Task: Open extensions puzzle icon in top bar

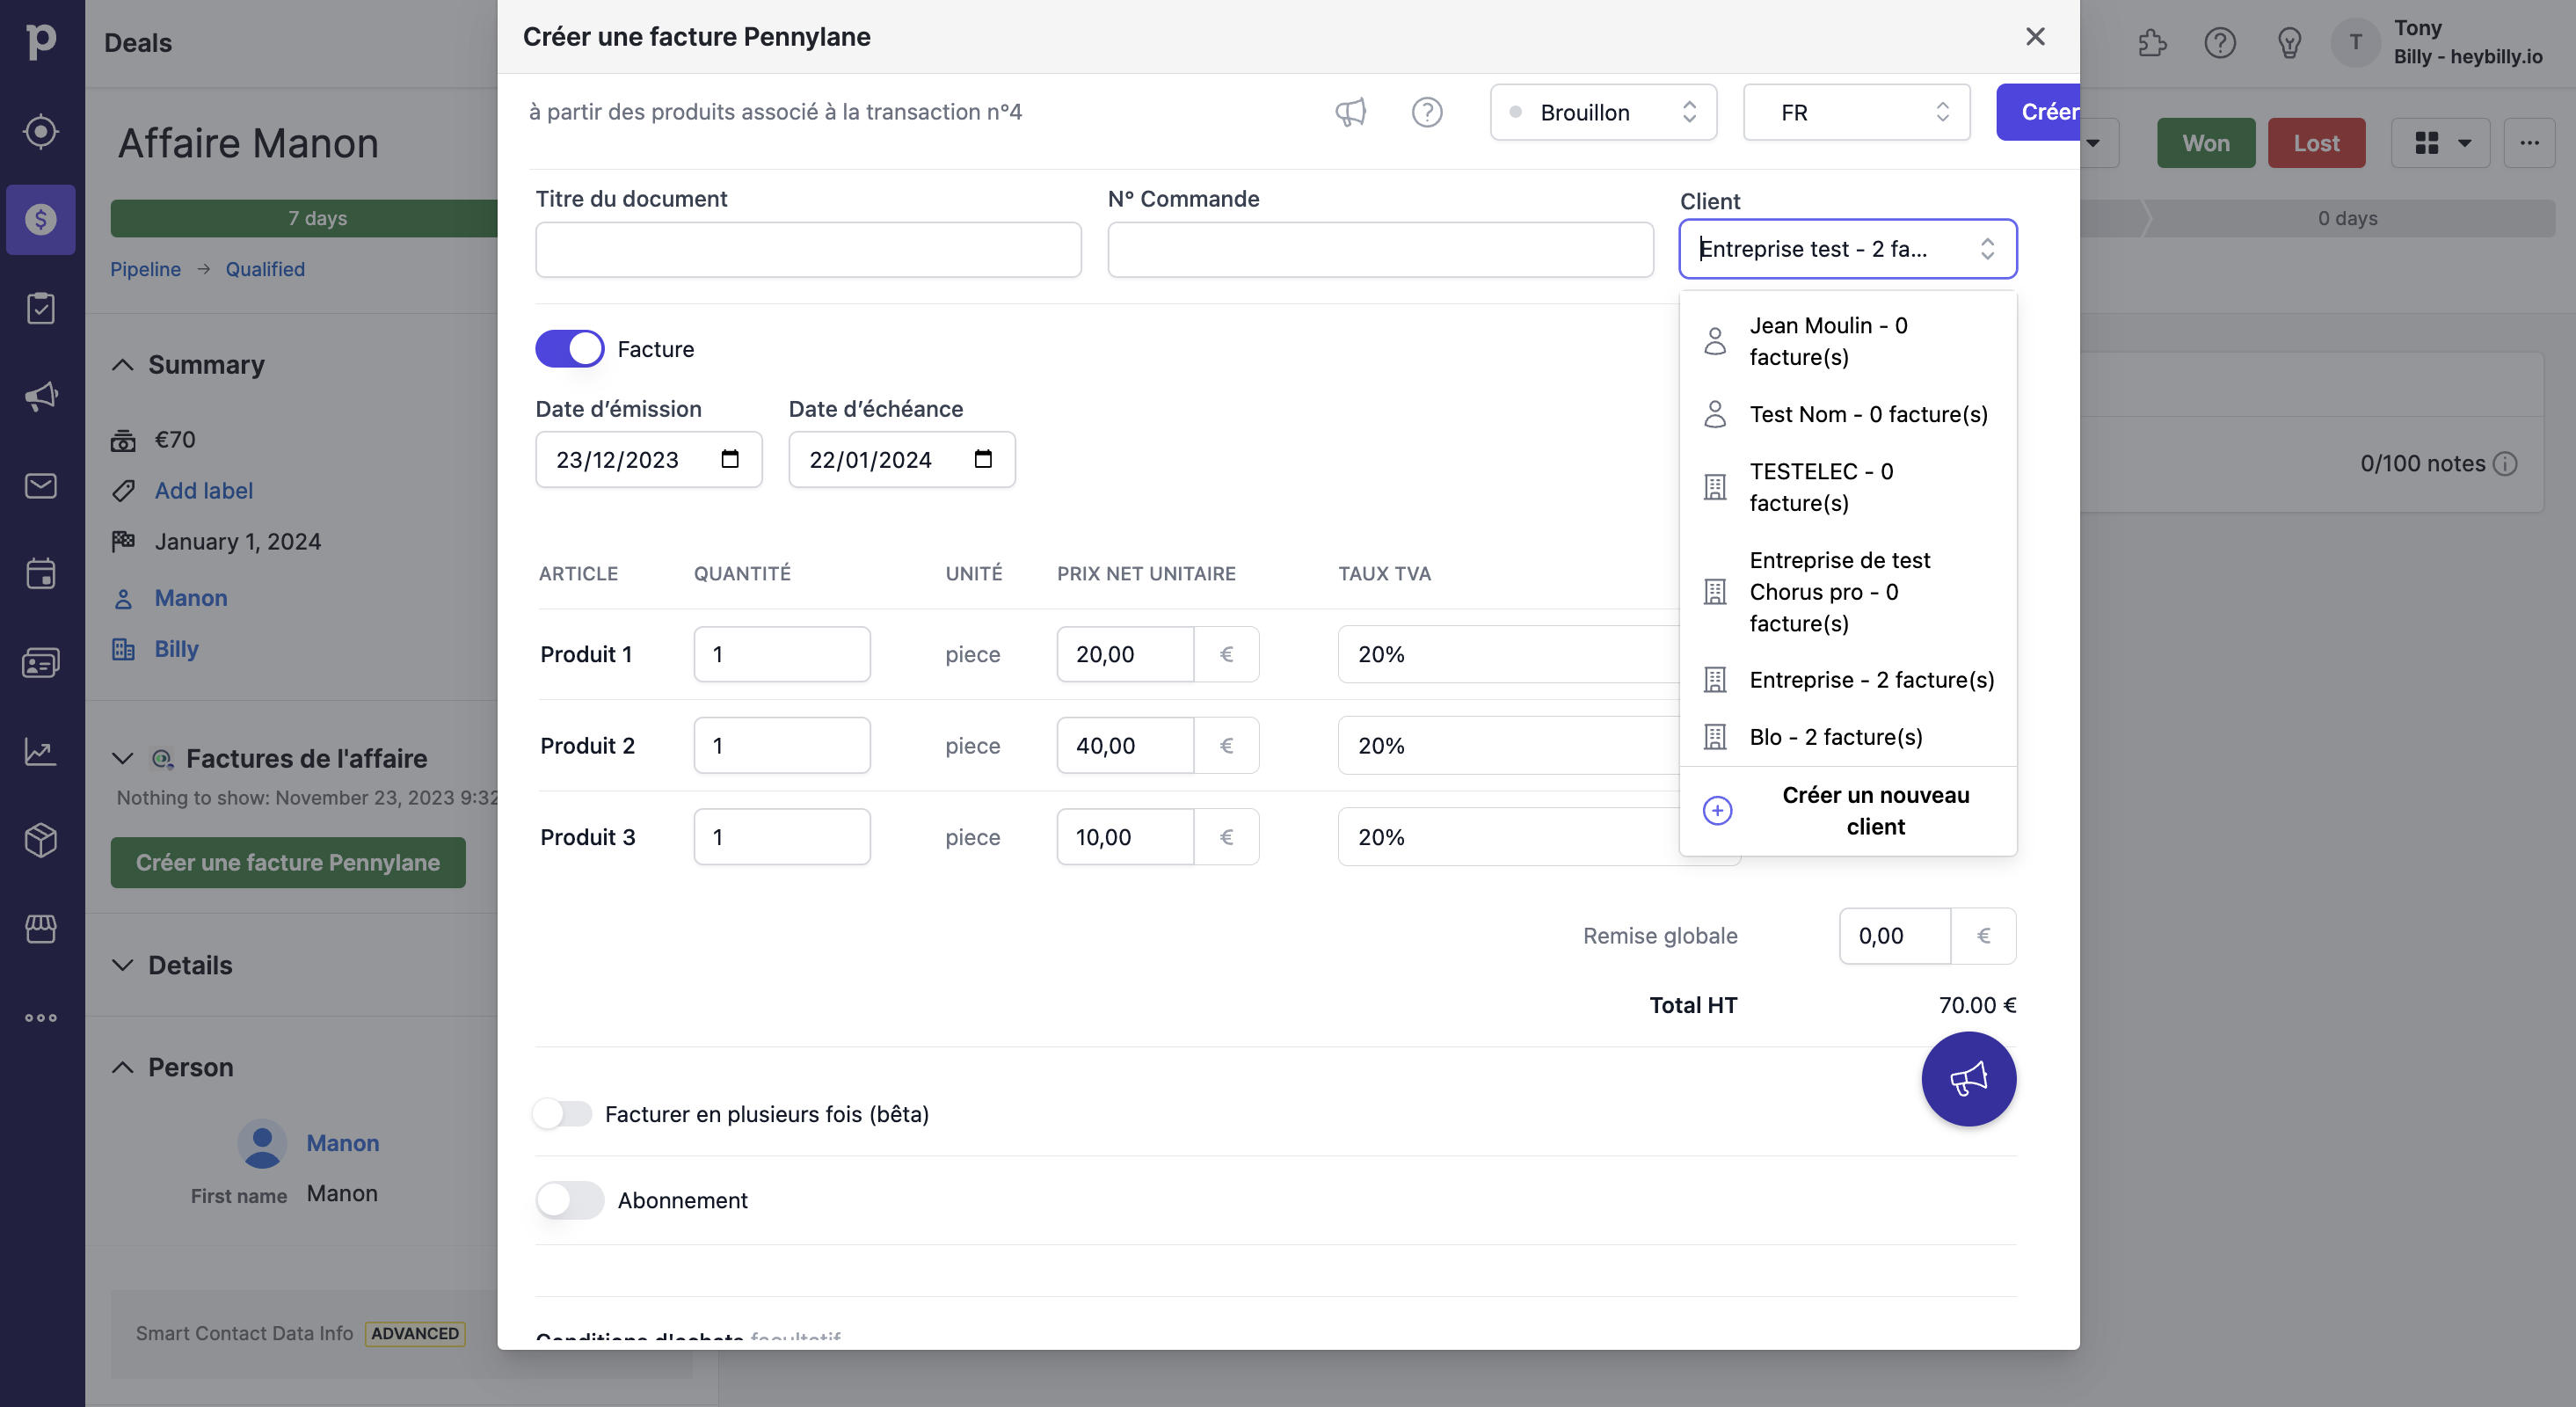Action: click(x=2151, y=43)
